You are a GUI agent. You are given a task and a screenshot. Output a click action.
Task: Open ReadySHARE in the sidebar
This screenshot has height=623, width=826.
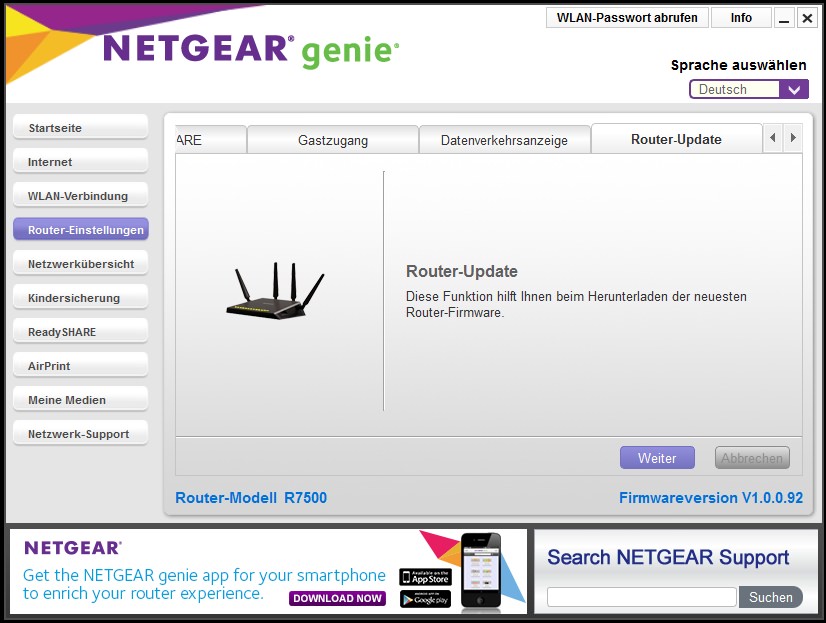(x=81, y=332)
